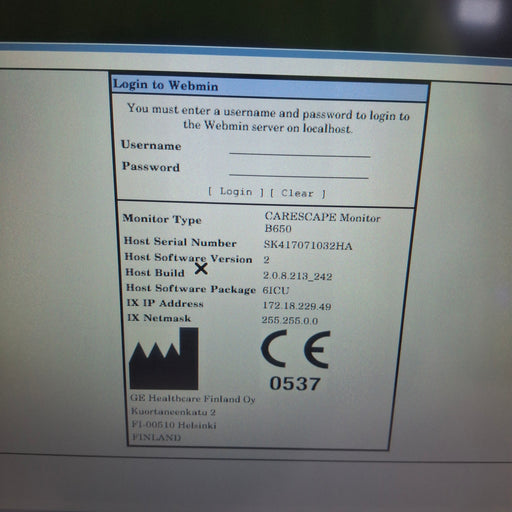The height and width of the screenshot is (512, 512).
Task: Click the 'IX Netmask' label
Action: tap(159, 318)
